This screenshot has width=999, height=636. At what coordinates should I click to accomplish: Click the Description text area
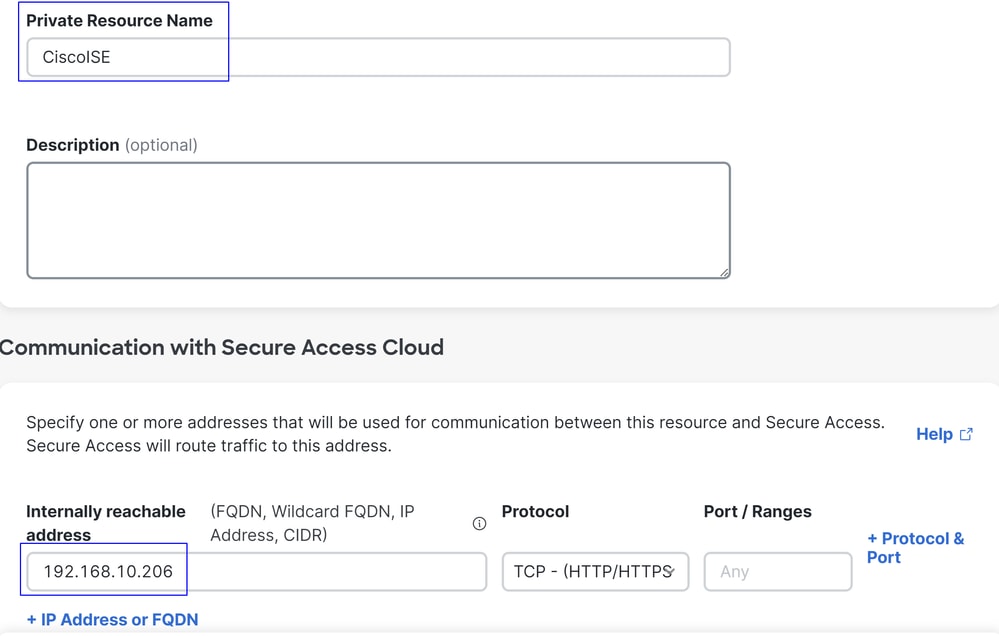378,220
